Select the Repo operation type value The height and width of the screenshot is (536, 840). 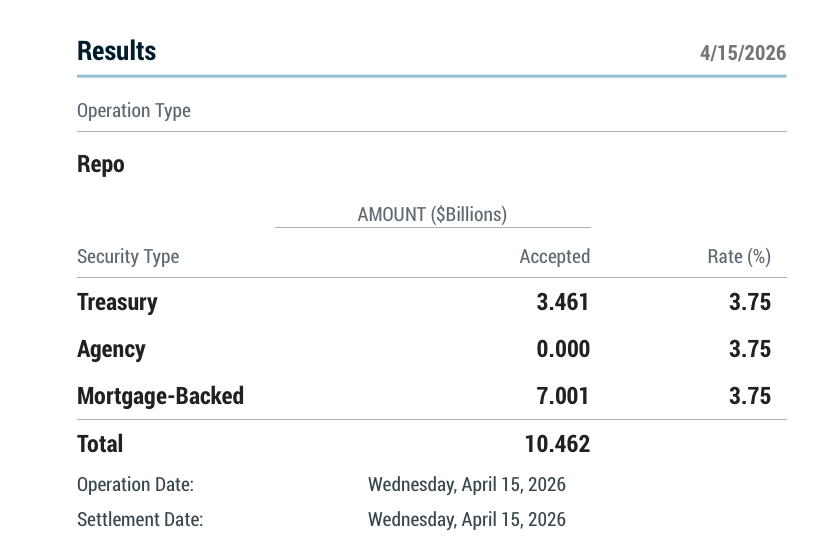point(101,165)
